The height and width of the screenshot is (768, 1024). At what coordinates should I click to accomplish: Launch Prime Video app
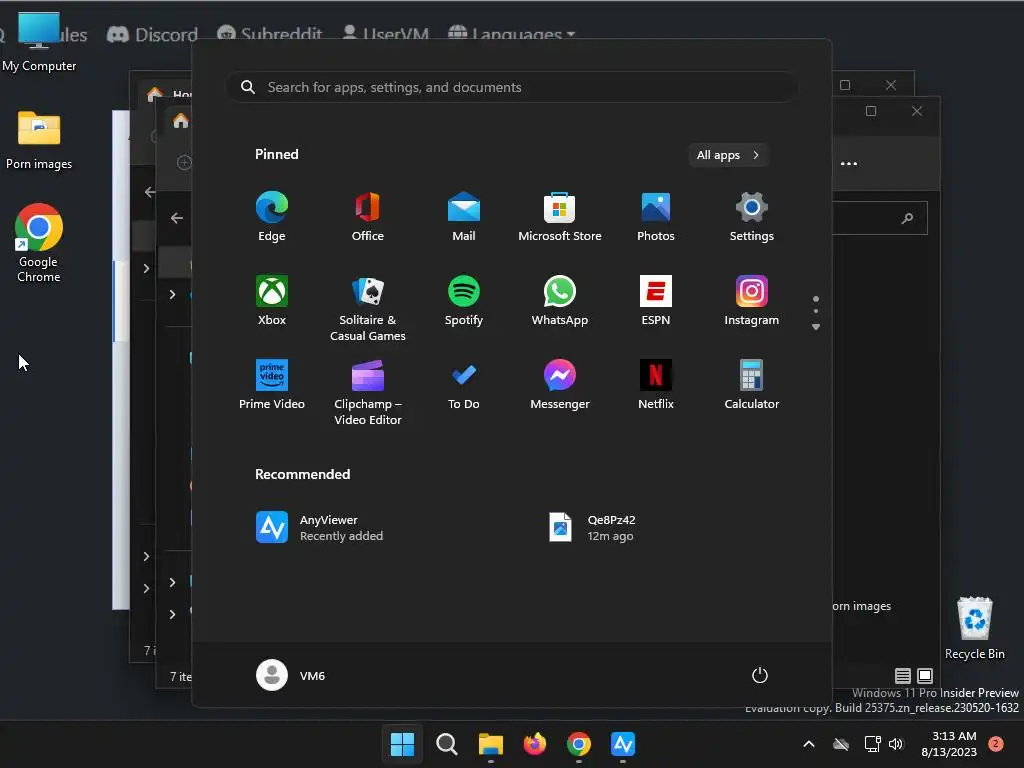(272, 385)
